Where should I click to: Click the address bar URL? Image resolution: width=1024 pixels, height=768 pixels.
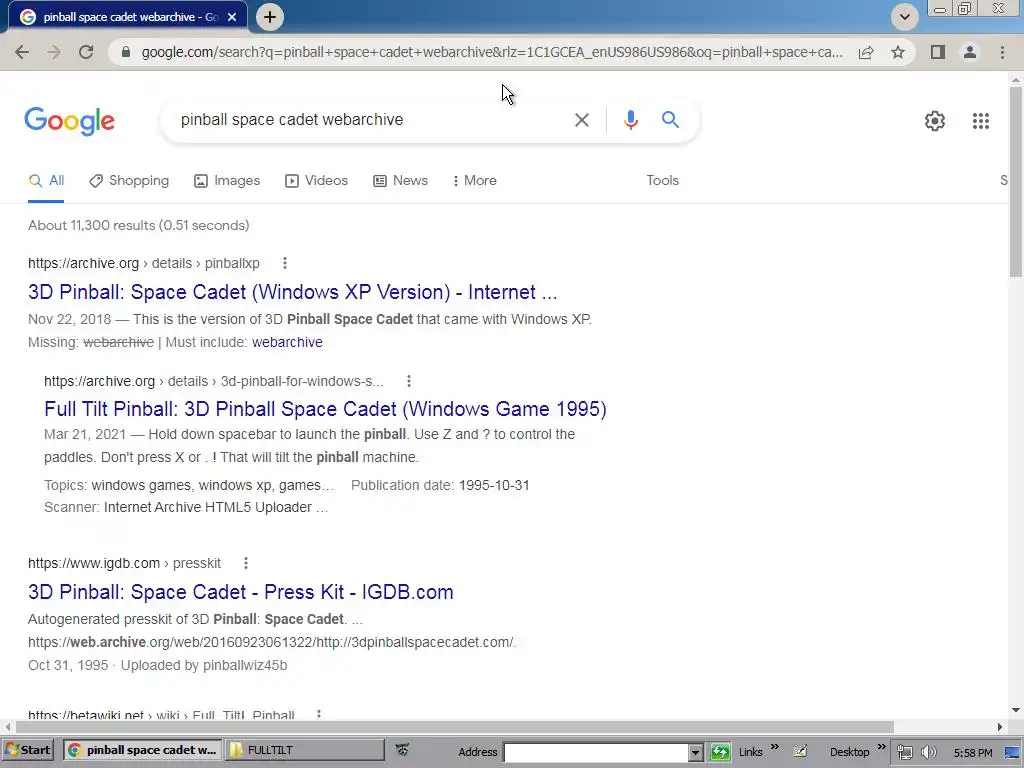[x=492, y=52]
